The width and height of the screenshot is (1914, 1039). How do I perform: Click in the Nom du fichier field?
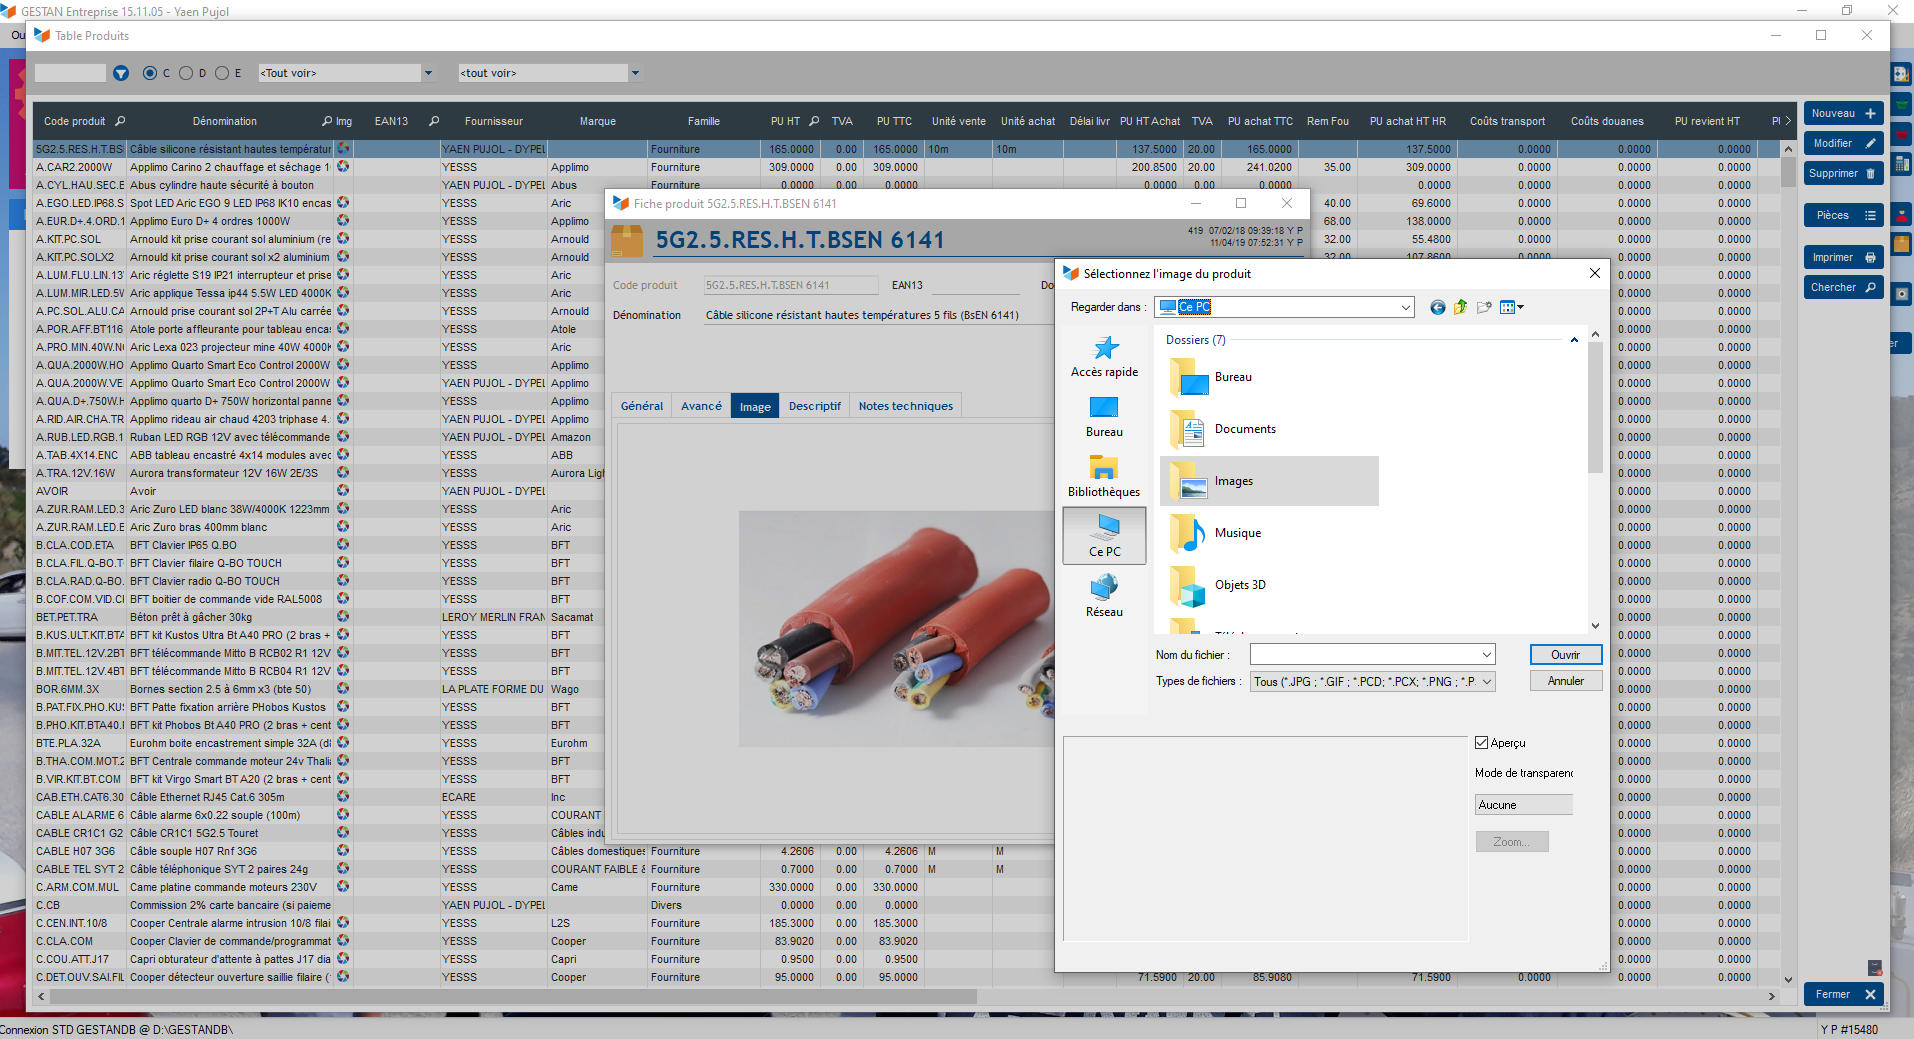pyautogui.click(x=1364, y=655)
